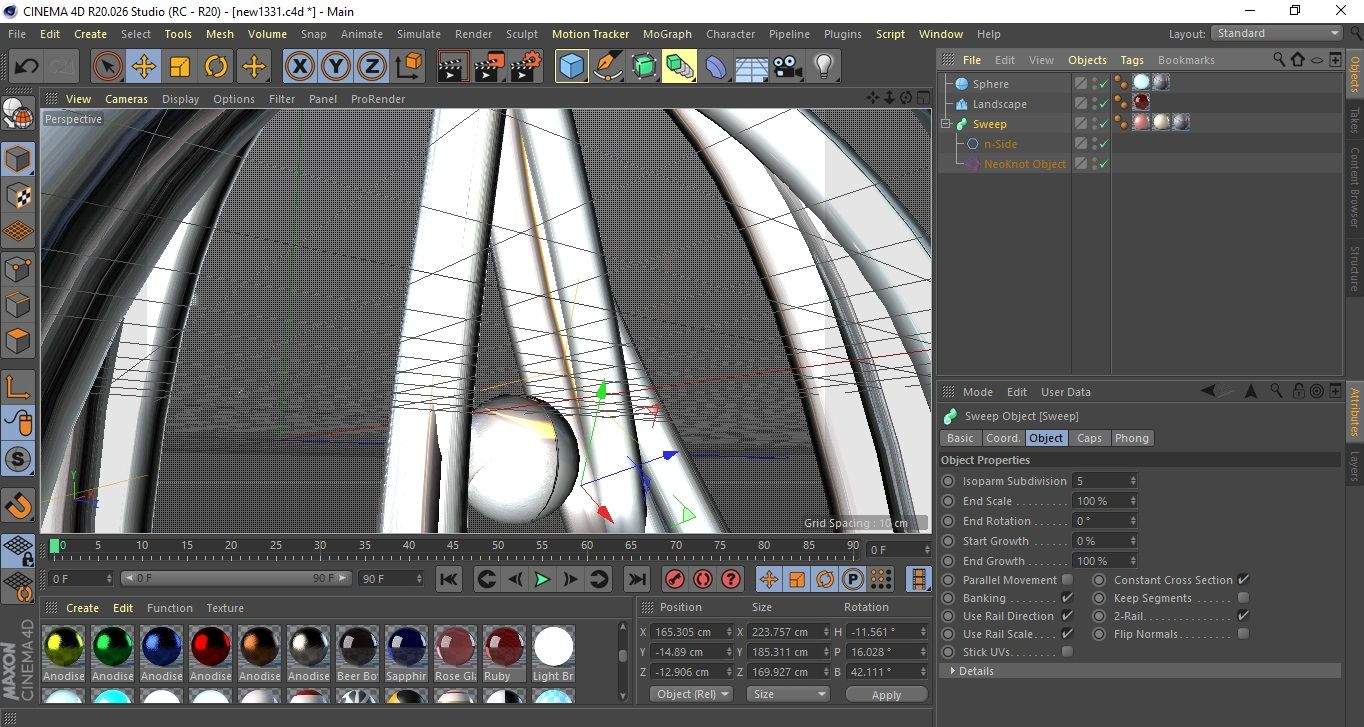Play the animation forward
1364x727 pixels.
coord(542,579)
